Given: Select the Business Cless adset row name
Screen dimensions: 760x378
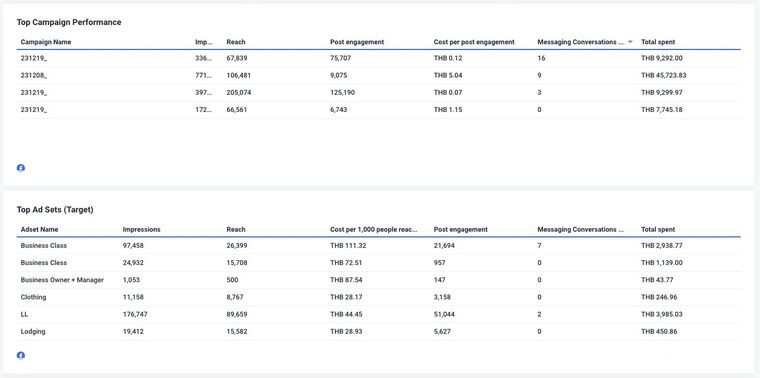Looking at the screenshot, I should (44, 263).
